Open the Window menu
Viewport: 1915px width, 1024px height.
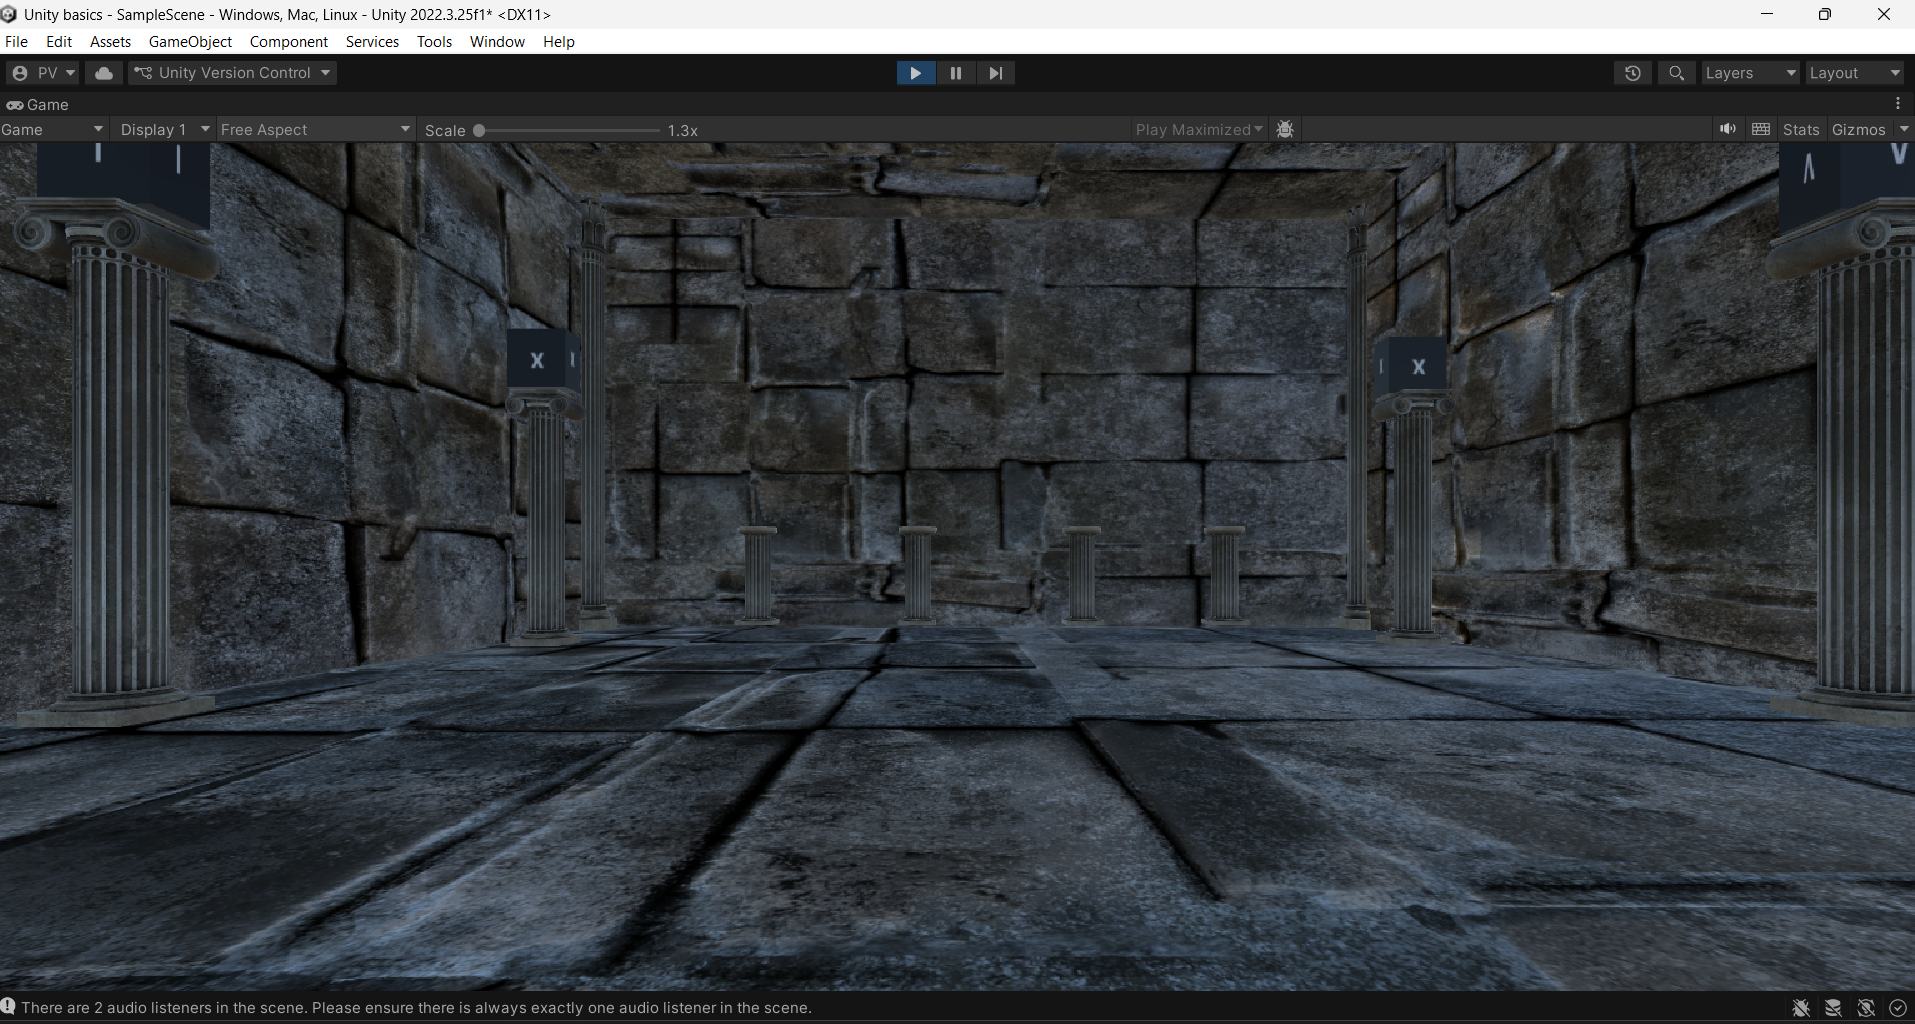pyautogui.click(x=497, y=42)
